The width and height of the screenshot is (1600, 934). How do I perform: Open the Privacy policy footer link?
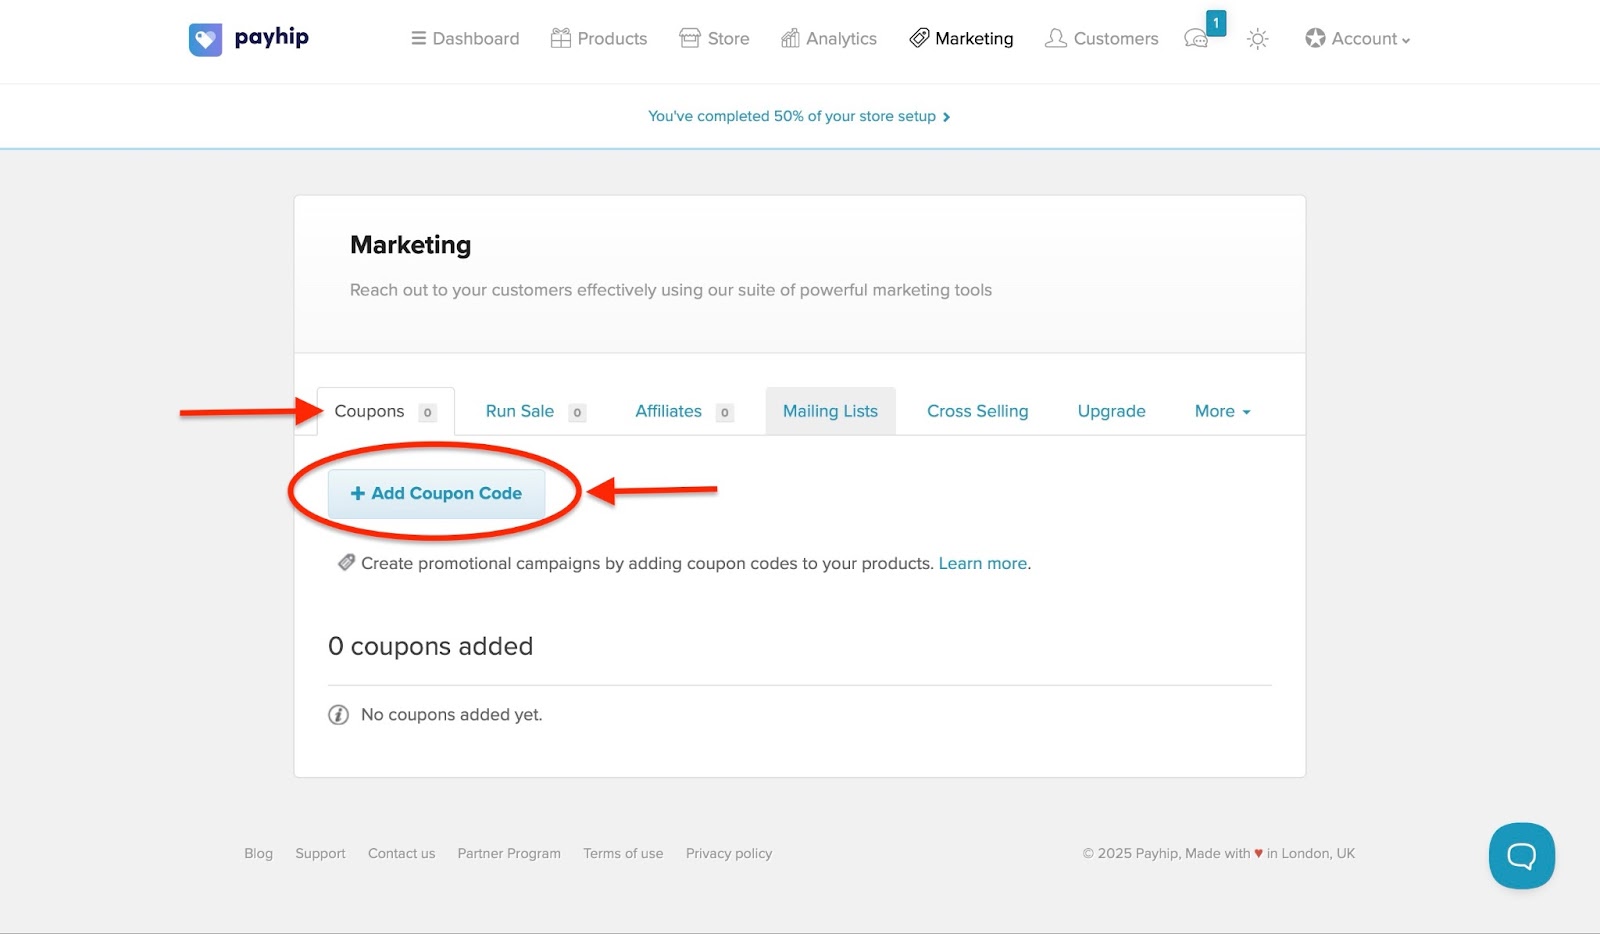[x=729, y=853]
